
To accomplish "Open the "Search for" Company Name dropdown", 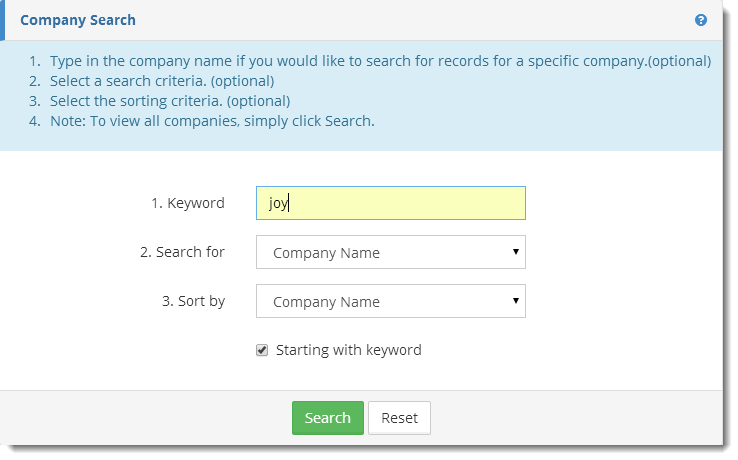I will 390,253.
